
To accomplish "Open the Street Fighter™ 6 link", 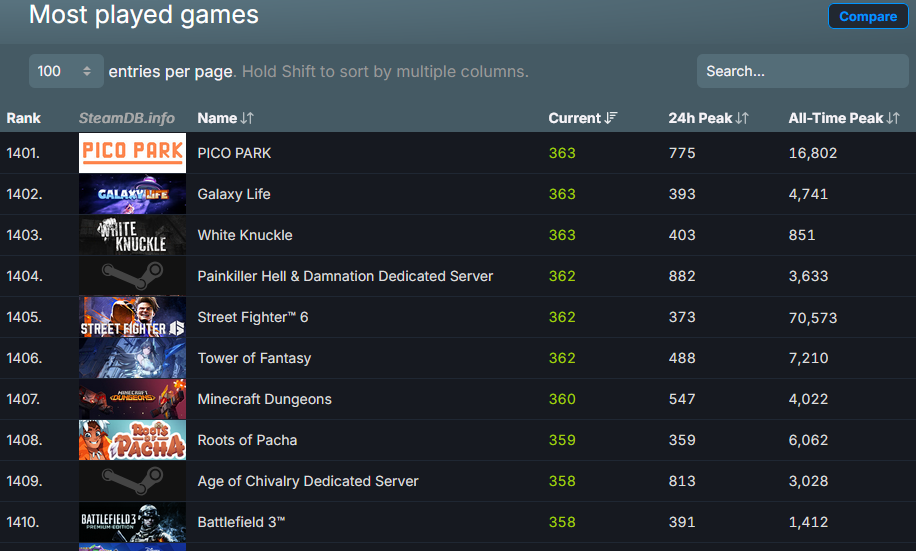I will click(252, 317).
